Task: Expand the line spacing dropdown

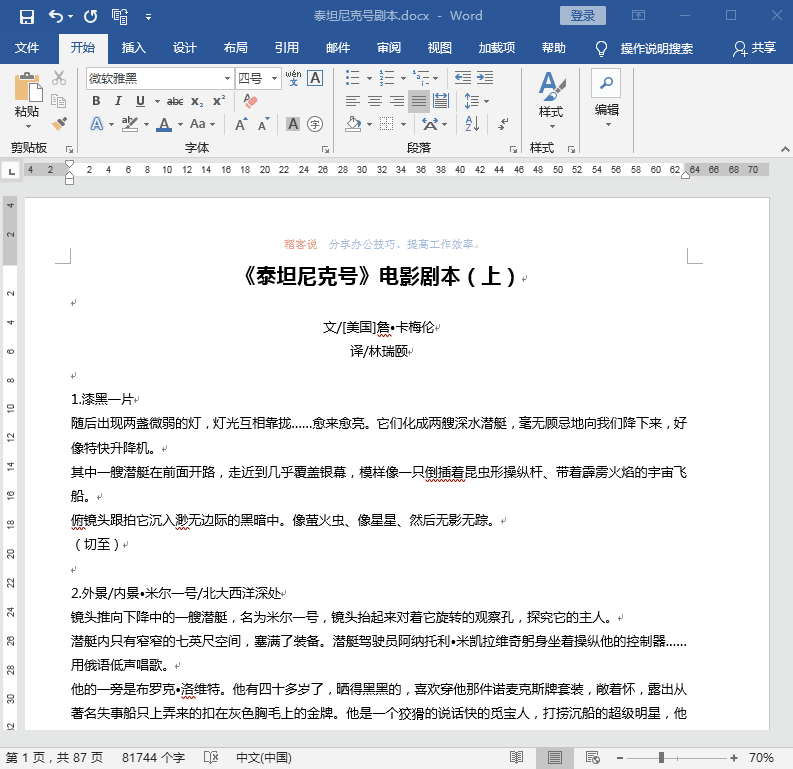Action: (x=487, y=101)
